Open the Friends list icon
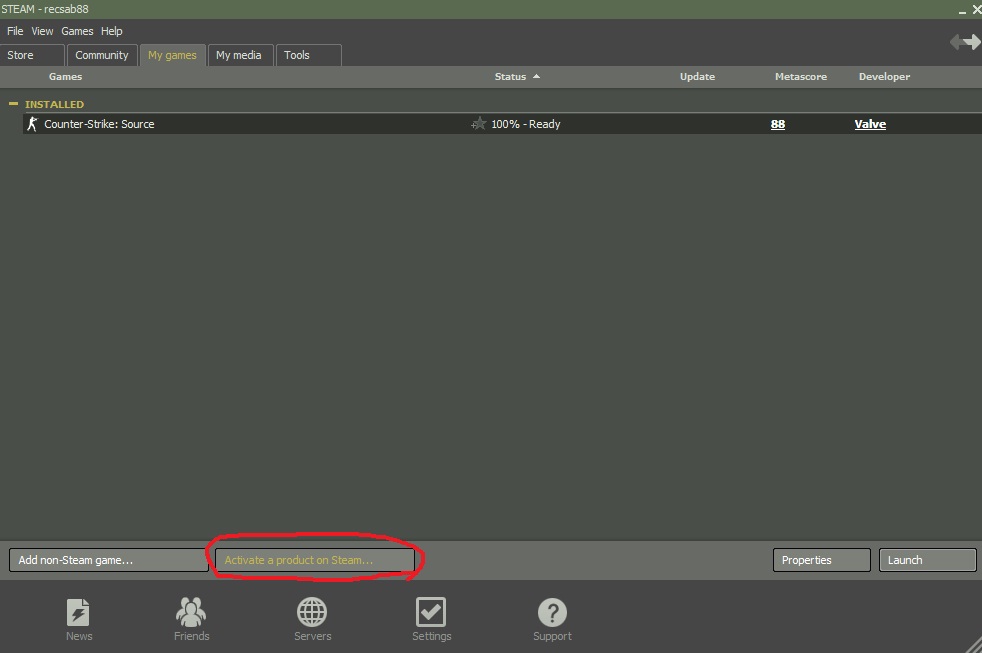982x653 pixels. (191, 612)
